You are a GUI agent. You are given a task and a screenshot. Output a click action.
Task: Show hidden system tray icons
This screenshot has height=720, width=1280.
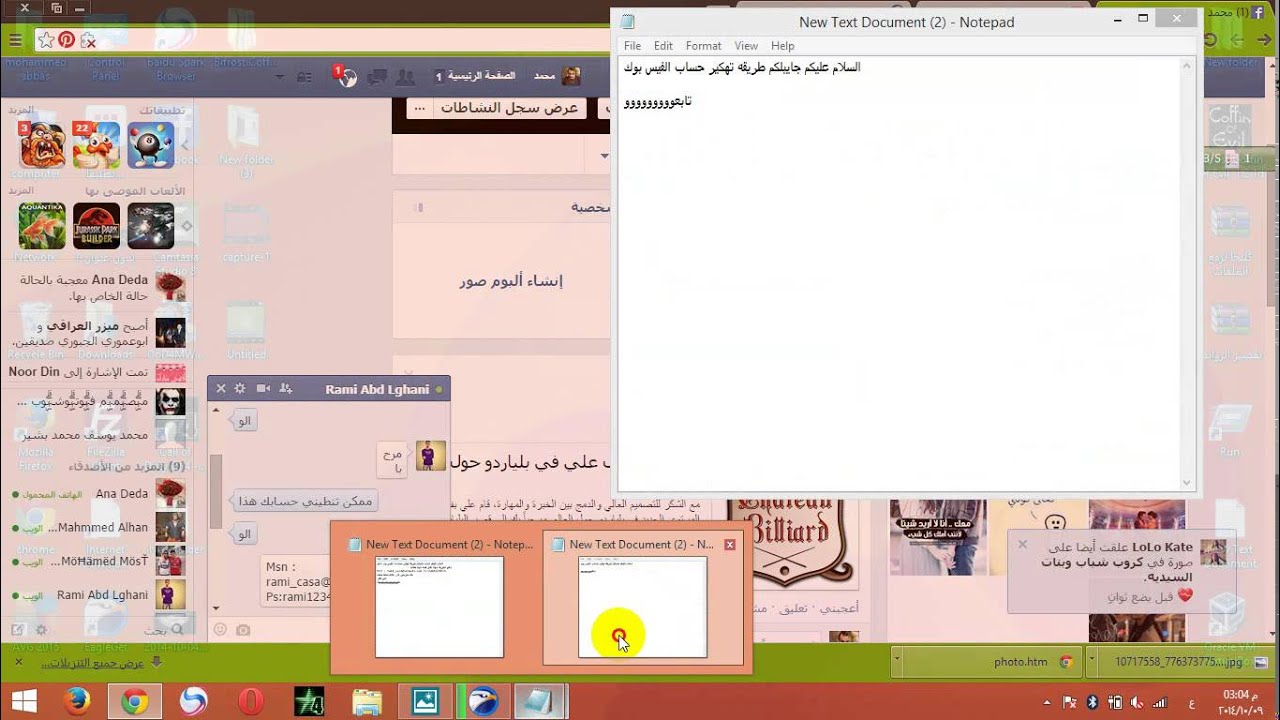(1047, 702)
